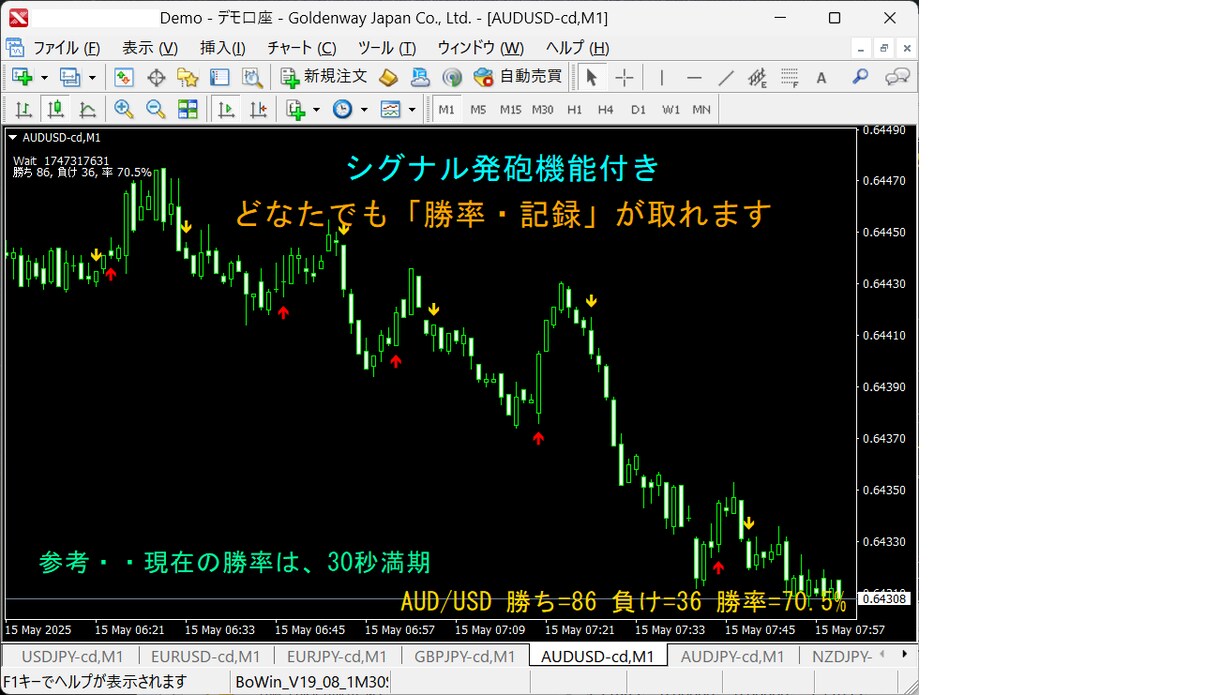Switch to the USDJPY-cd,M1 tab

pyautogui.click(x=72, y=656)
